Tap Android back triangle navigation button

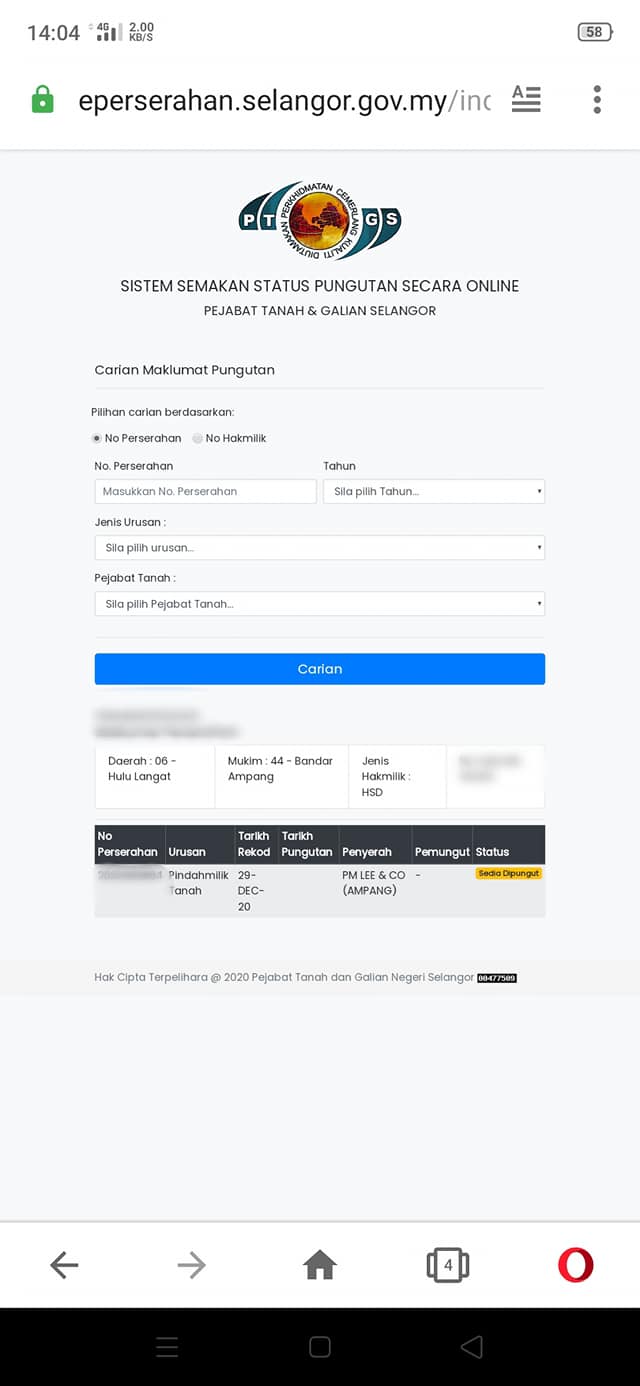click(472, 1347)
